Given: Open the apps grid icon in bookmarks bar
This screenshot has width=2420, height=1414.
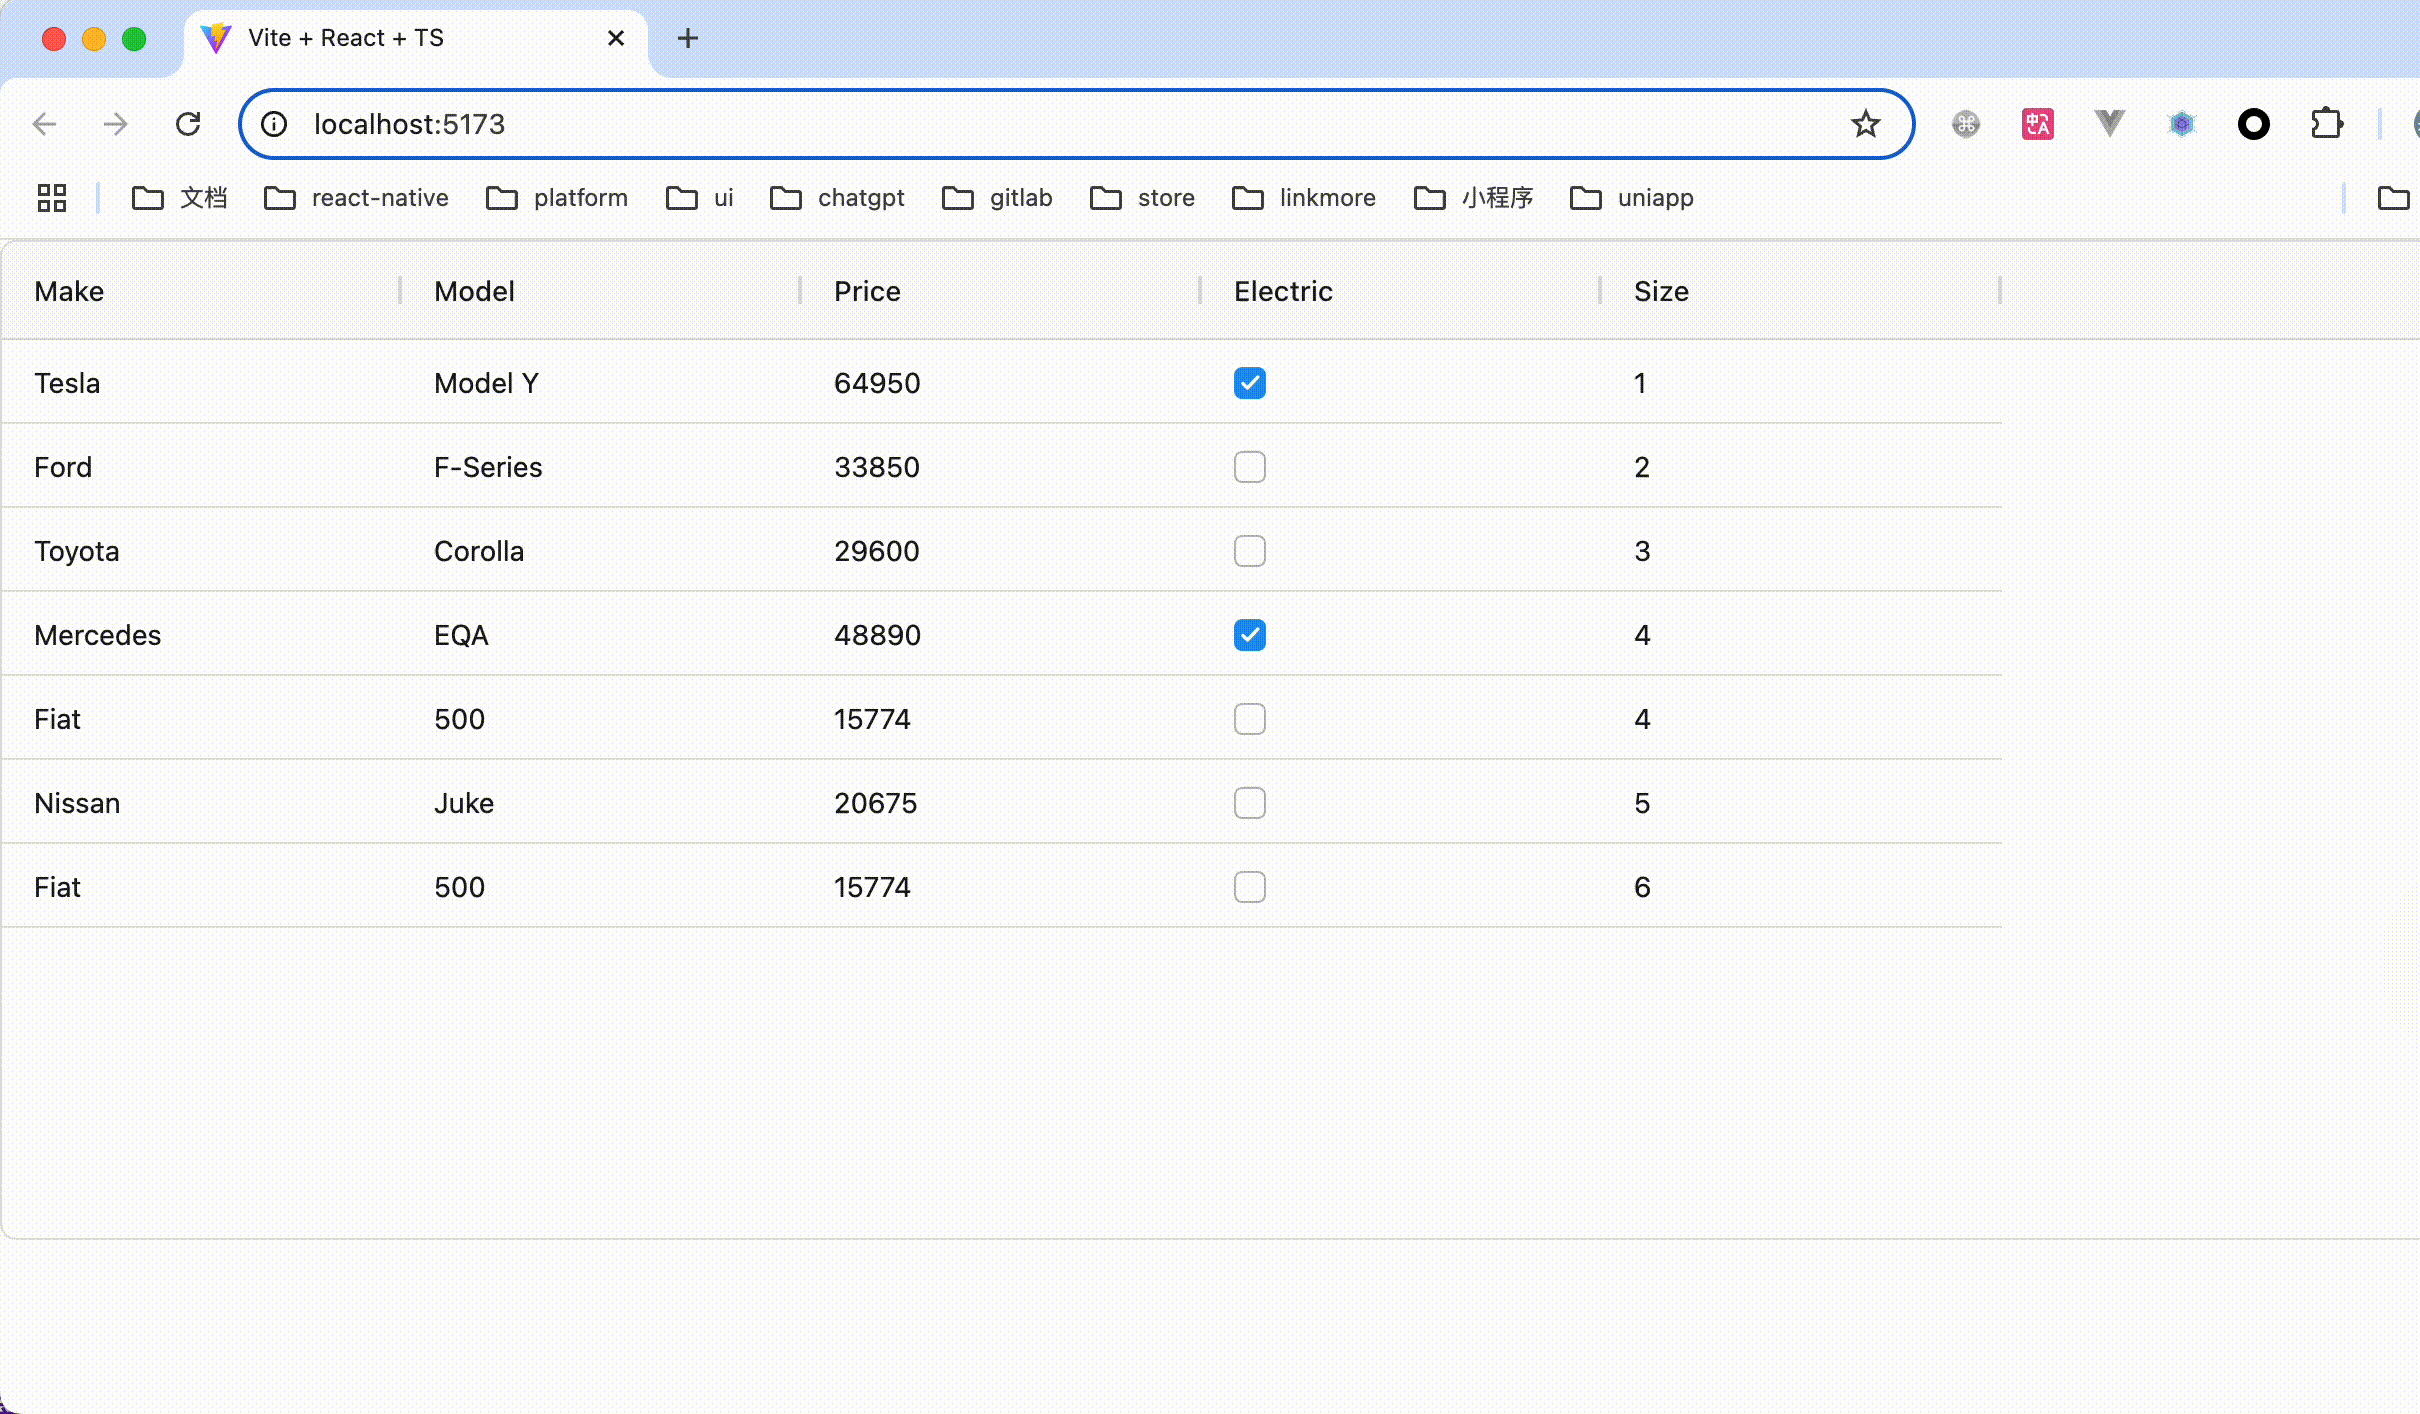Looking at the screenshot, I should click(x=51, y=198).
